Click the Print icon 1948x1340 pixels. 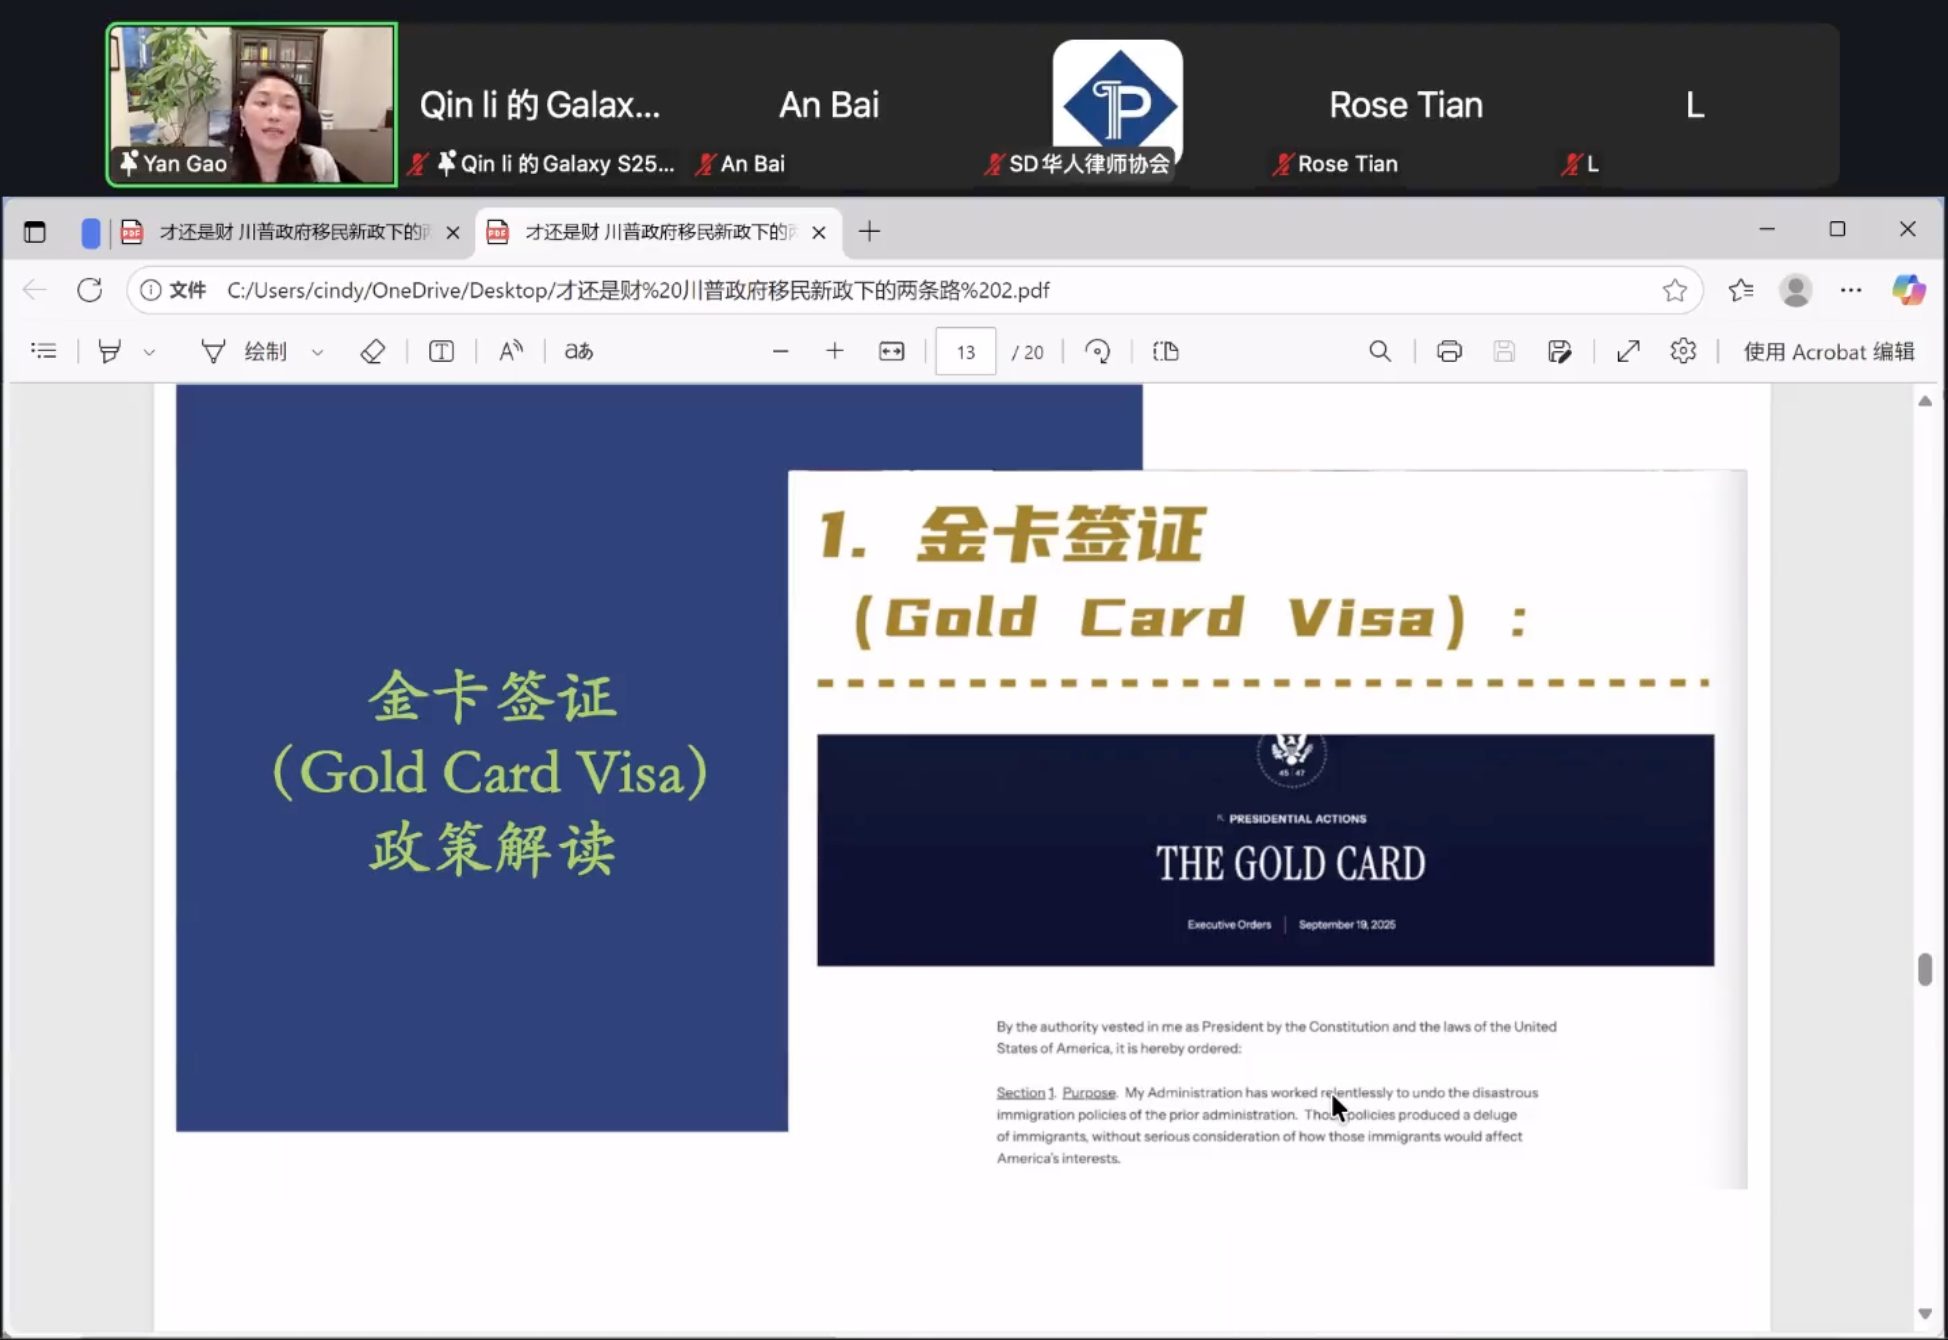[x=1448, y=351]
